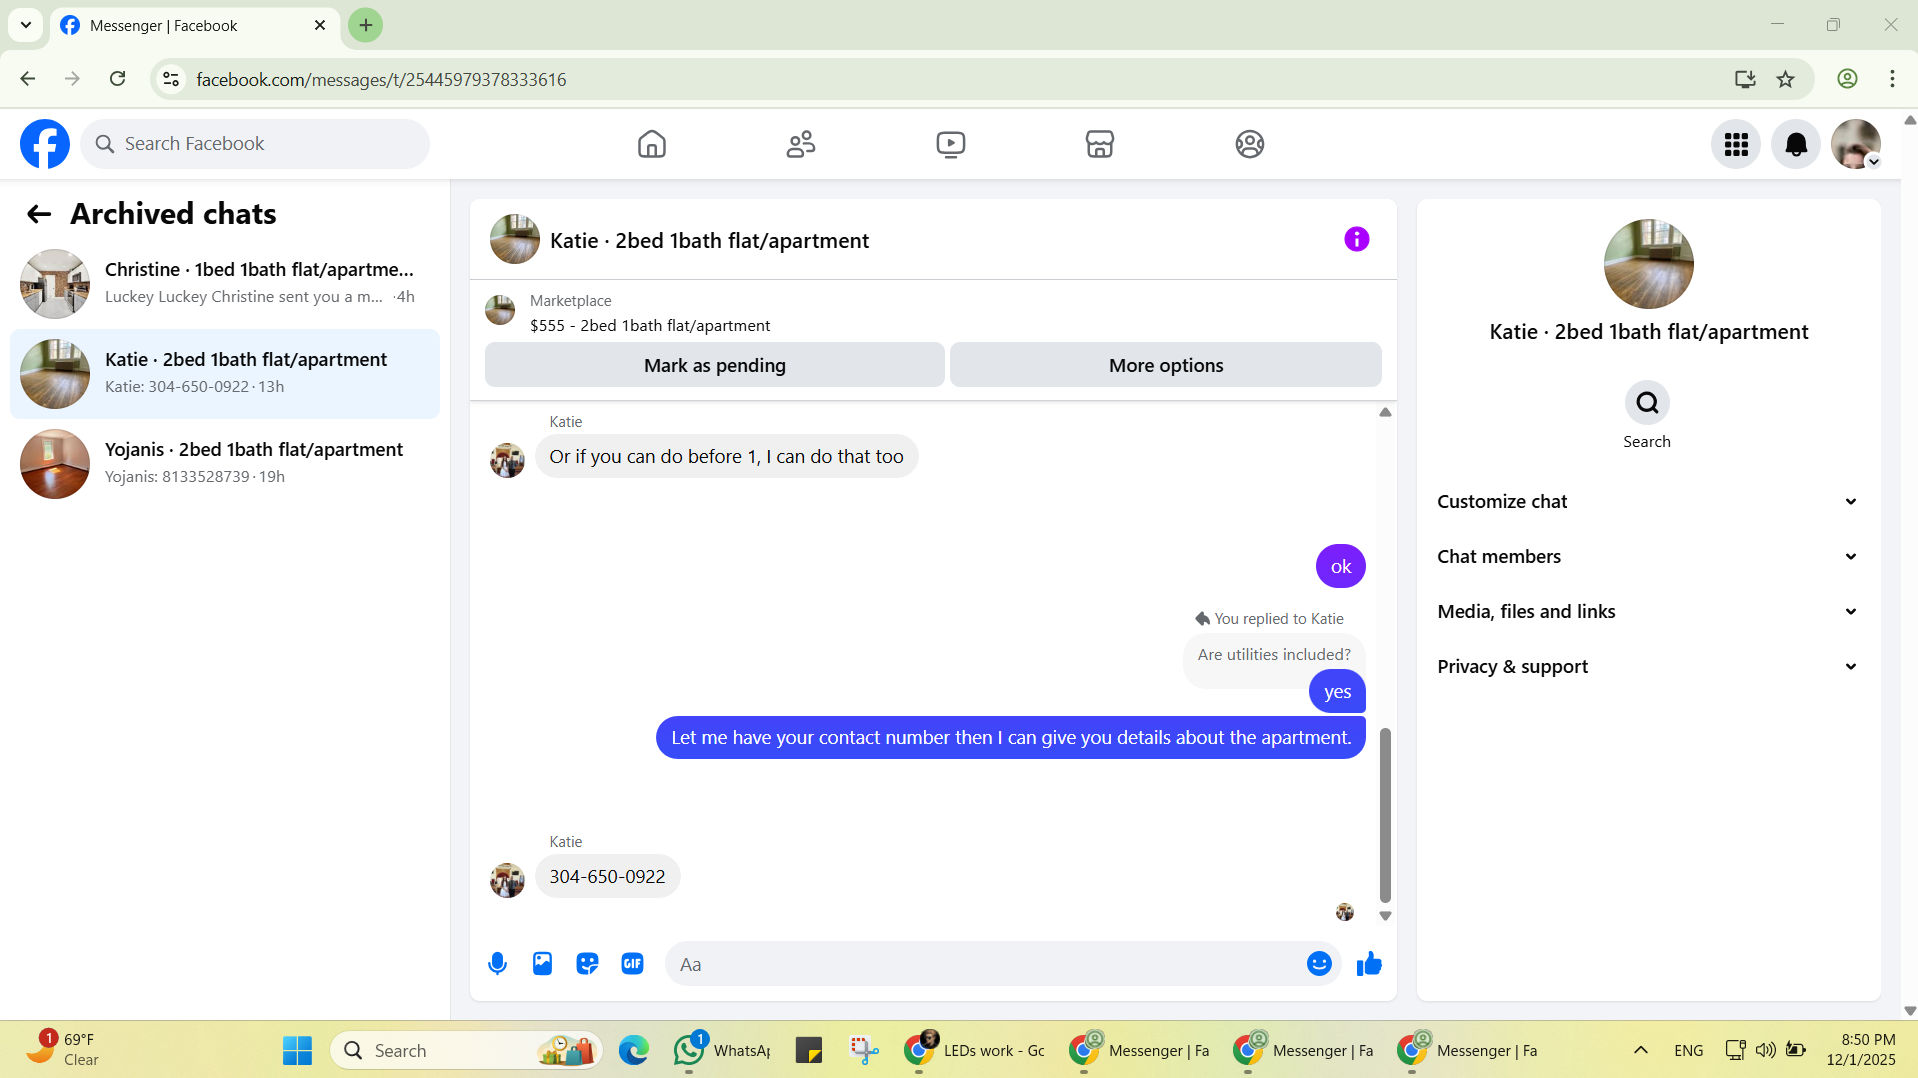The image size is (1918, 1078).
Task: Bookmark this tab with star icon
Action: [1785, 79]
